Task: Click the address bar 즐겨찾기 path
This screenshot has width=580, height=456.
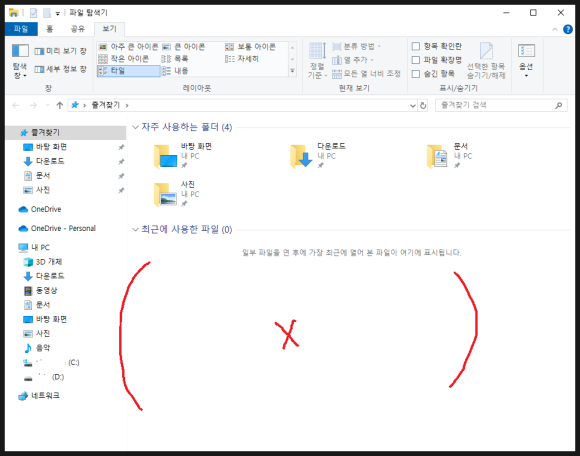Action: tap(106, 105)
